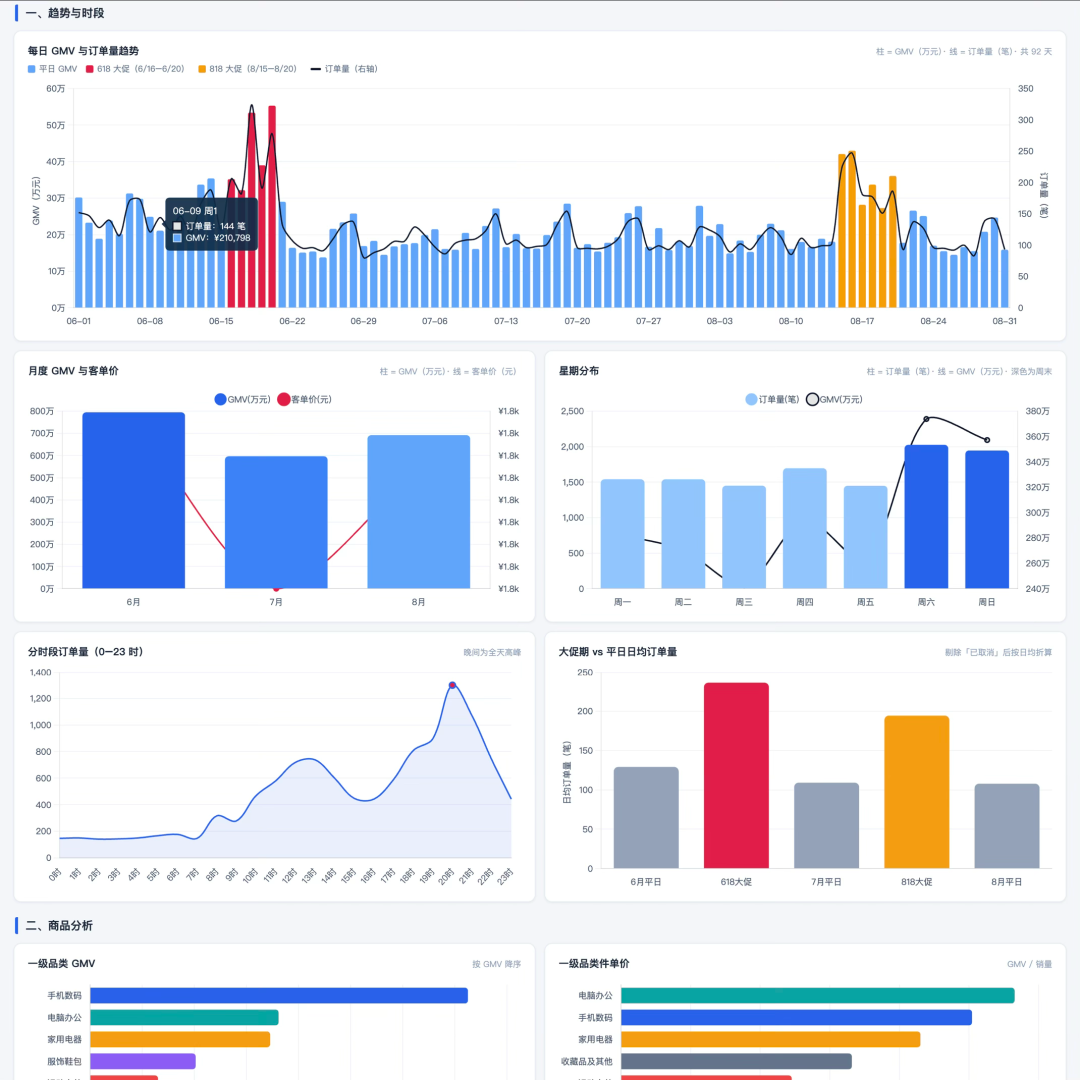Select the 8月 bar in the monthly GMV chart
The height and width of the screenshot is (1080, 1080).
[419, 512]
